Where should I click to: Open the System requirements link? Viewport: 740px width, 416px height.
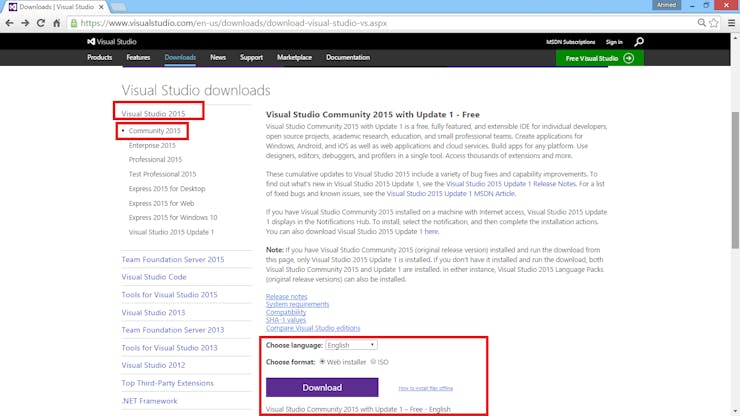pyautogui.click(x=297, y=305)
